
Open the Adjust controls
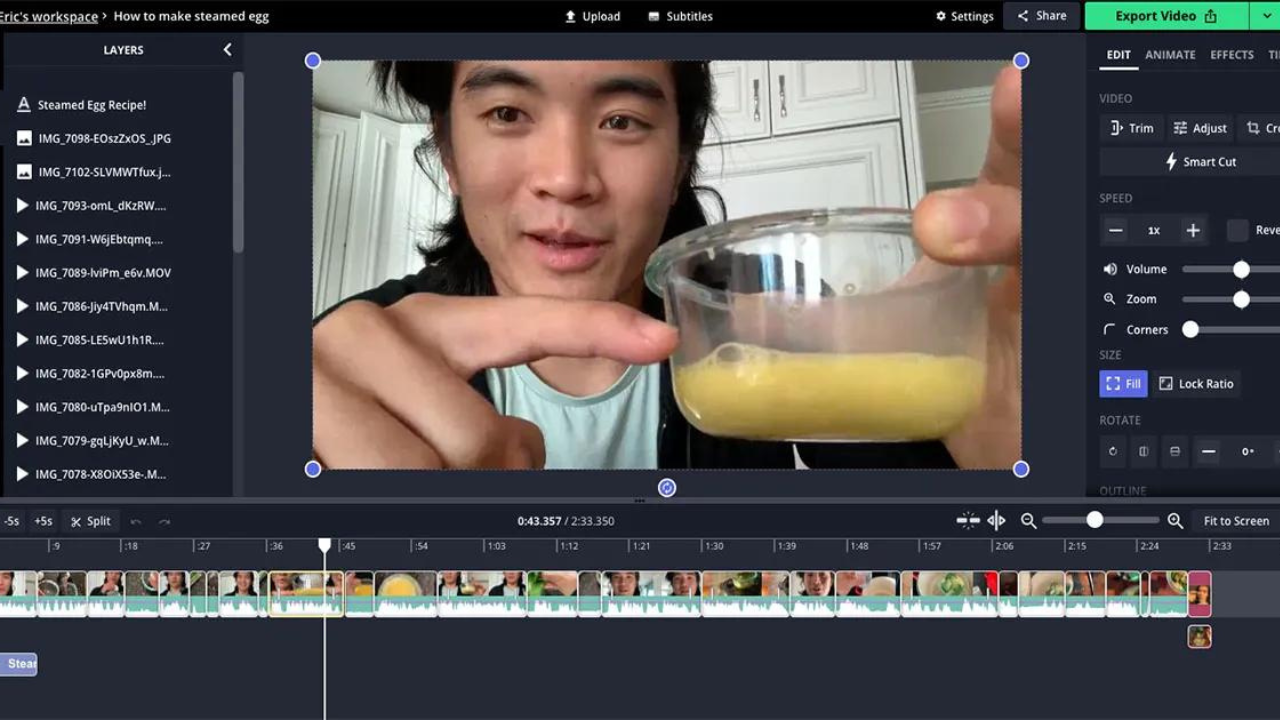1200,127
